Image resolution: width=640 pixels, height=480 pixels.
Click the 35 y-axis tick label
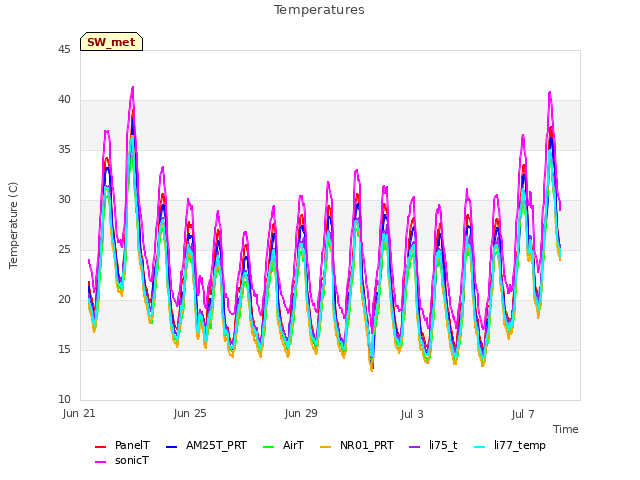[x=64, y=150]
